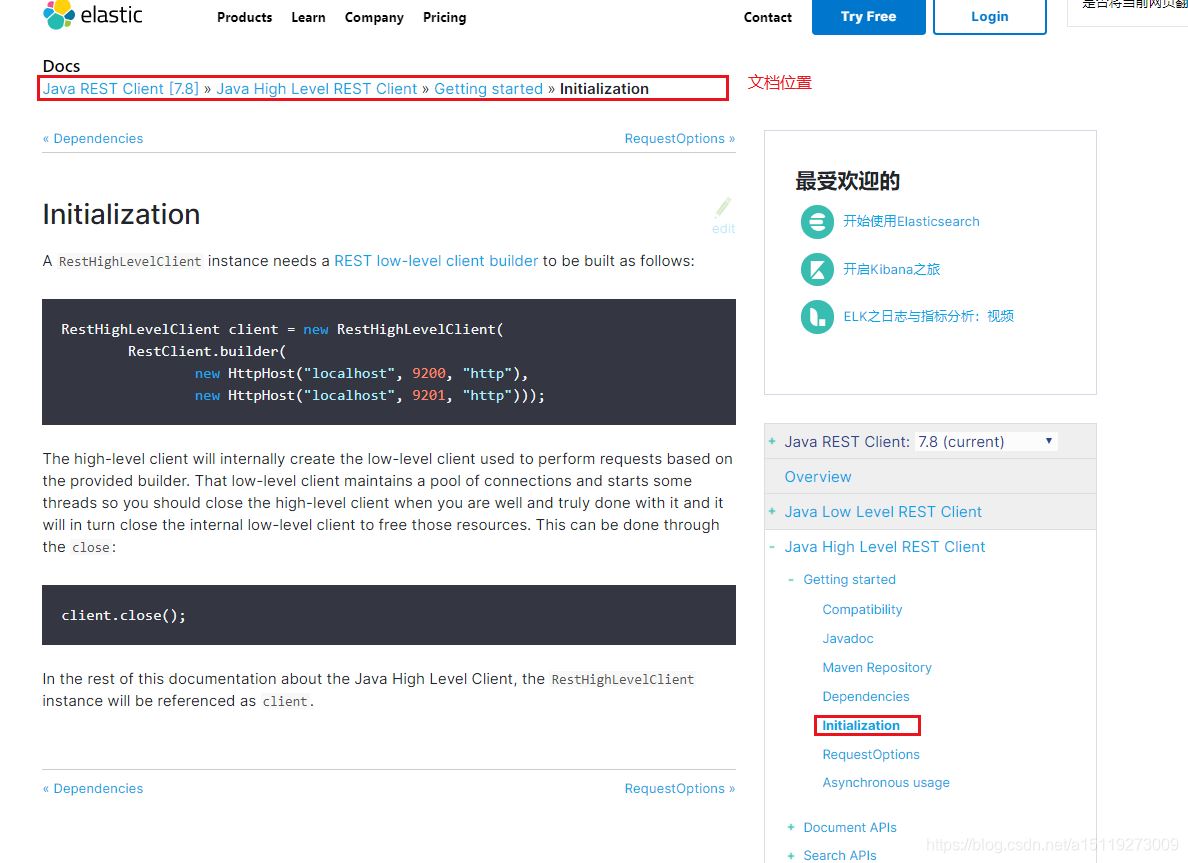Image resolution: width=1188 pixels, height=863 pixels.
Task: Open Java Low Level REST Client in sidebar
Action: (x=883, y=511)
